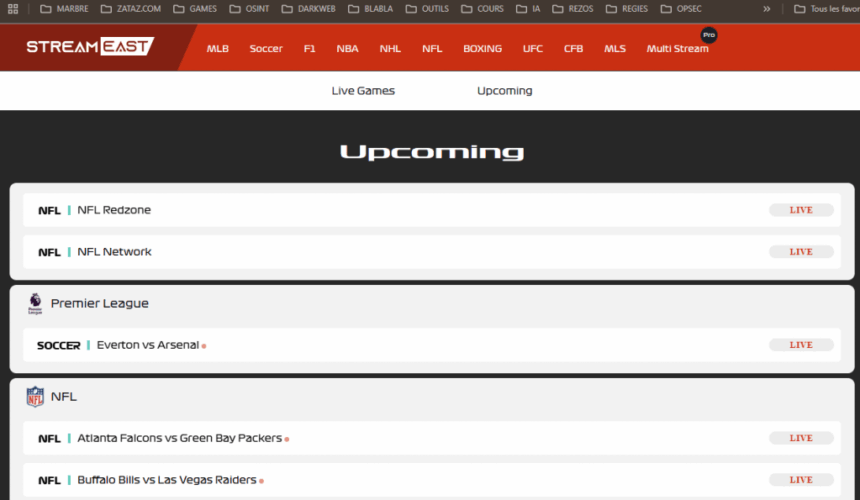This screenshot has height=500, width=860.
Task: Click the NFL shield logo icon
Action: [35, 396]
